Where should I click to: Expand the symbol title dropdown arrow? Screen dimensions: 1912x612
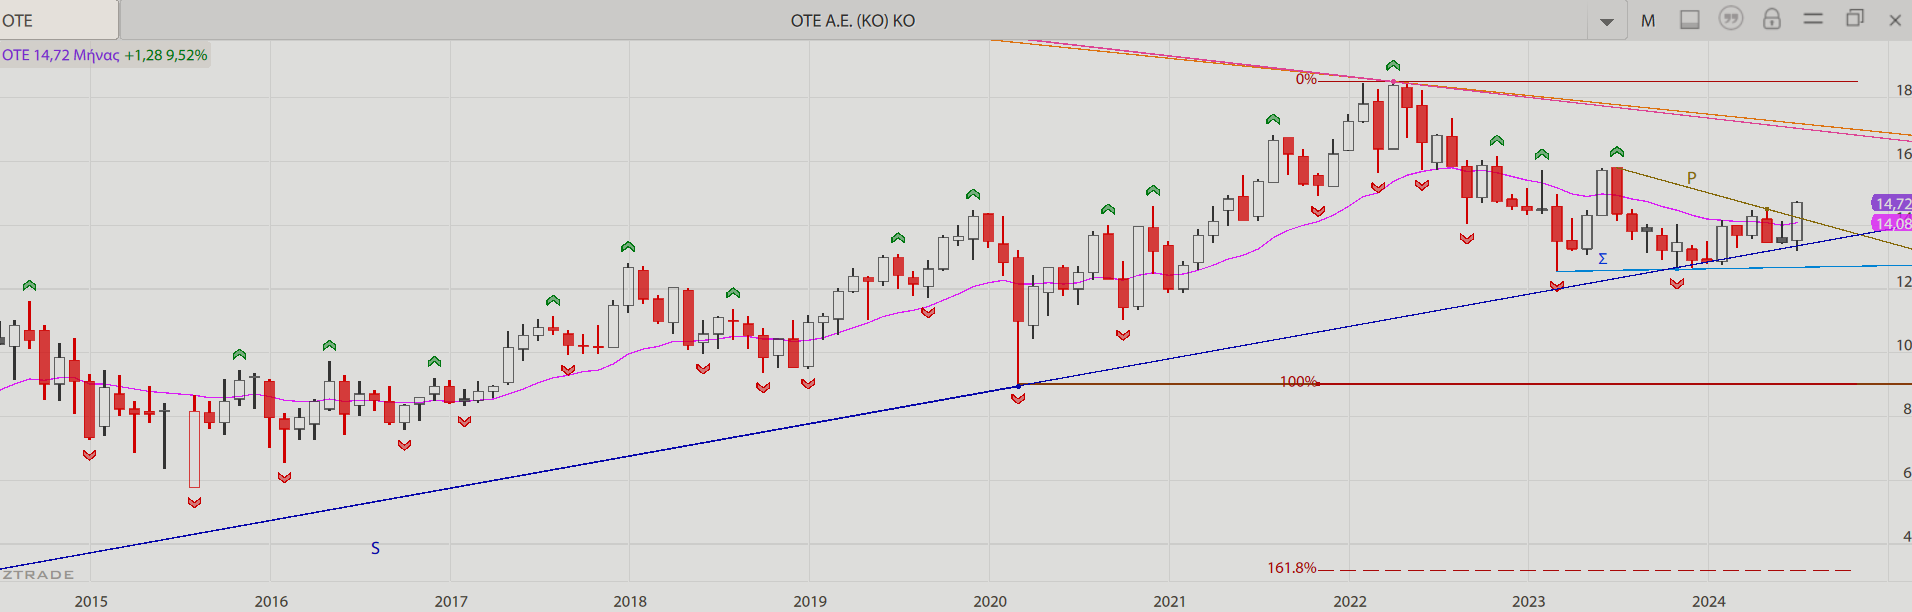click(x=1607, y=21)
